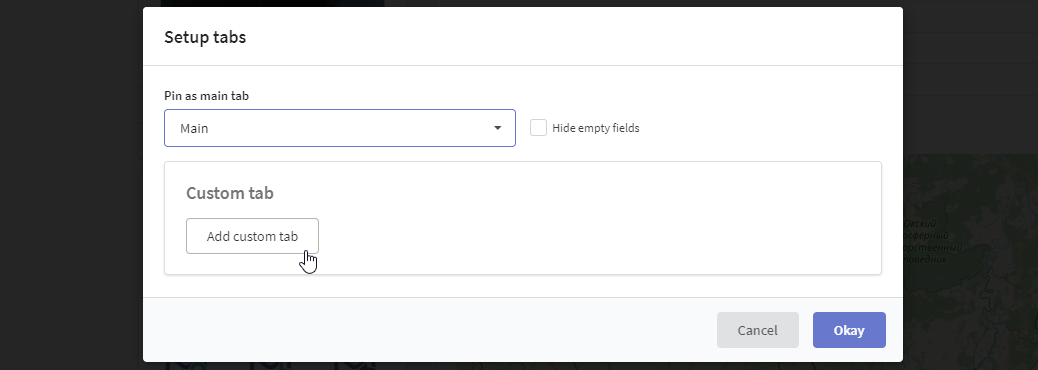Select the Main value in combo box
This screenshot has width=1038, height=370.
click(x=194, y=128)
